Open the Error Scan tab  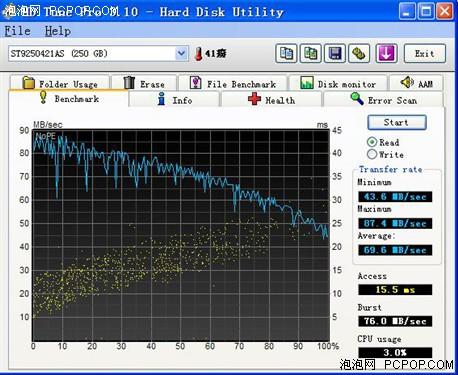coord(383,100)
